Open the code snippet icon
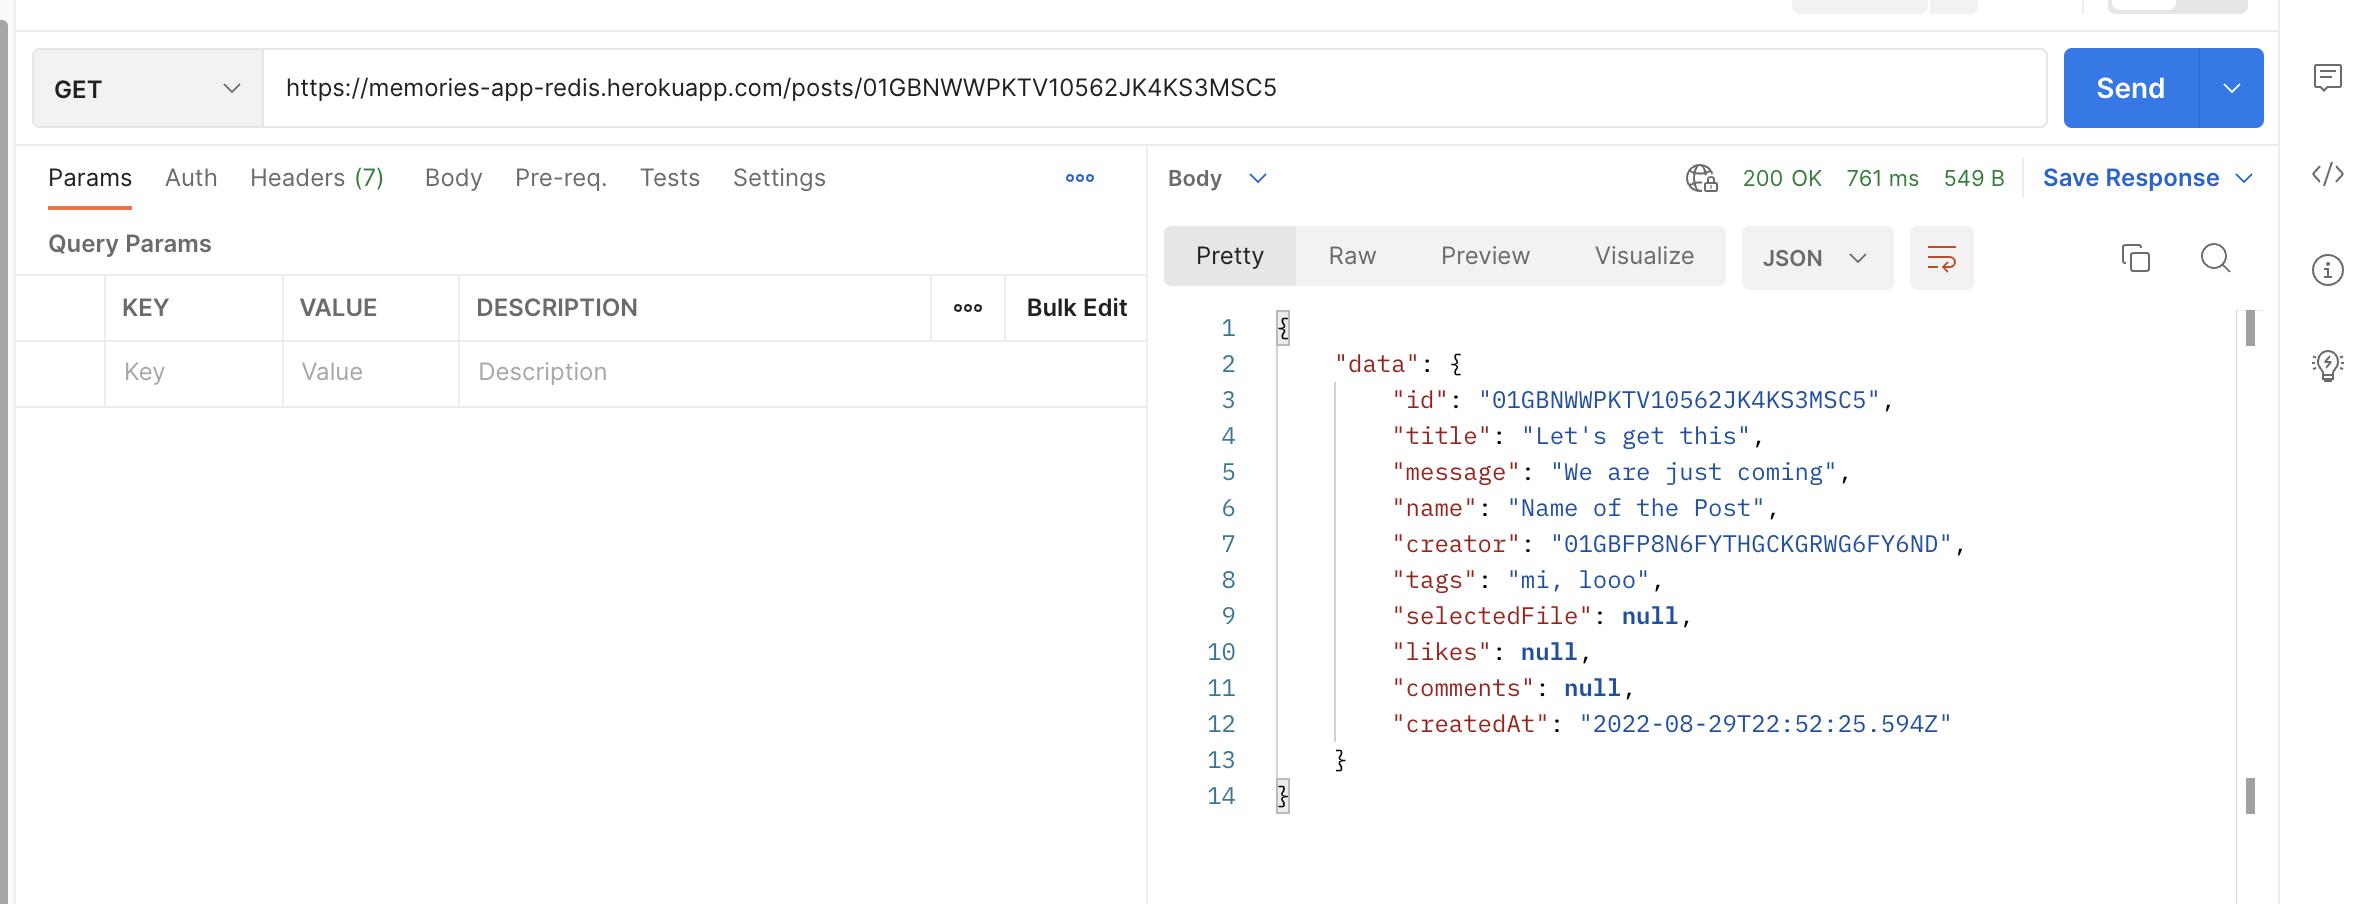This screenshot has width=2368, height=904. 2327,174
